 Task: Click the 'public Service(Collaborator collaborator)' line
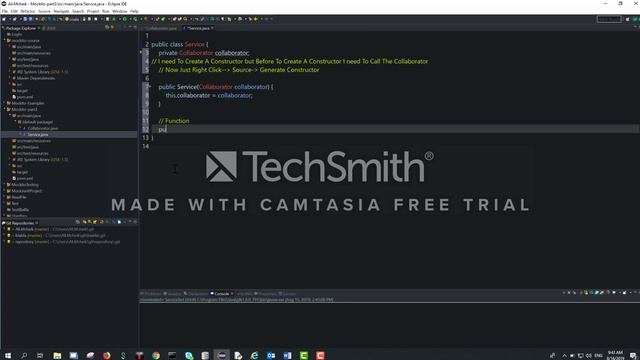[216, 87]
